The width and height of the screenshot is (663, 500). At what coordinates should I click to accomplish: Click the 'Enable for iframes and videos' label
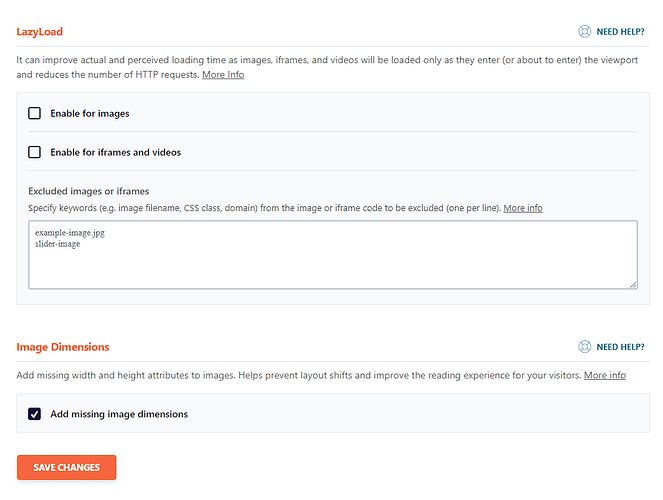coord(115,153)
